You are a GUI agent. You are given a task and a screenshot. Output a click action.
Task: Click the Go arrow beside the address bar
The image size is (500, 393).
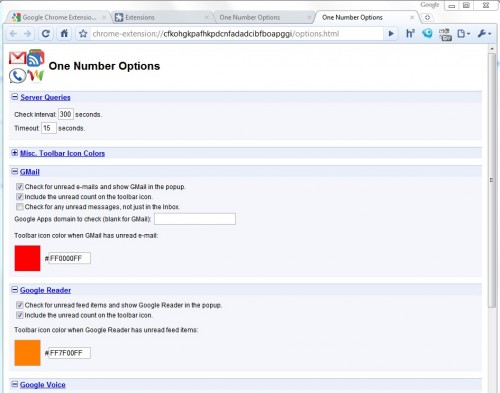[x=391, y=34]
